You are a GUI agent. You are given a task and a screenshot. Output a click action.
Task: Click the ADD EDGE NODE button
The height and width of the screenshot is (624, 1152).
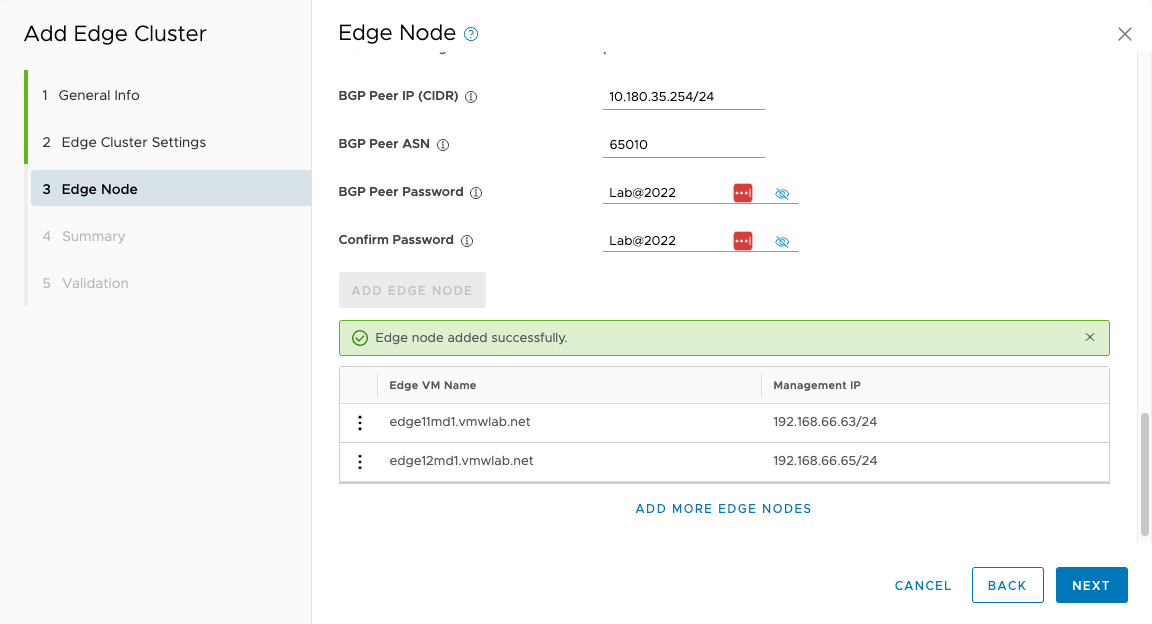pos(412,290)
